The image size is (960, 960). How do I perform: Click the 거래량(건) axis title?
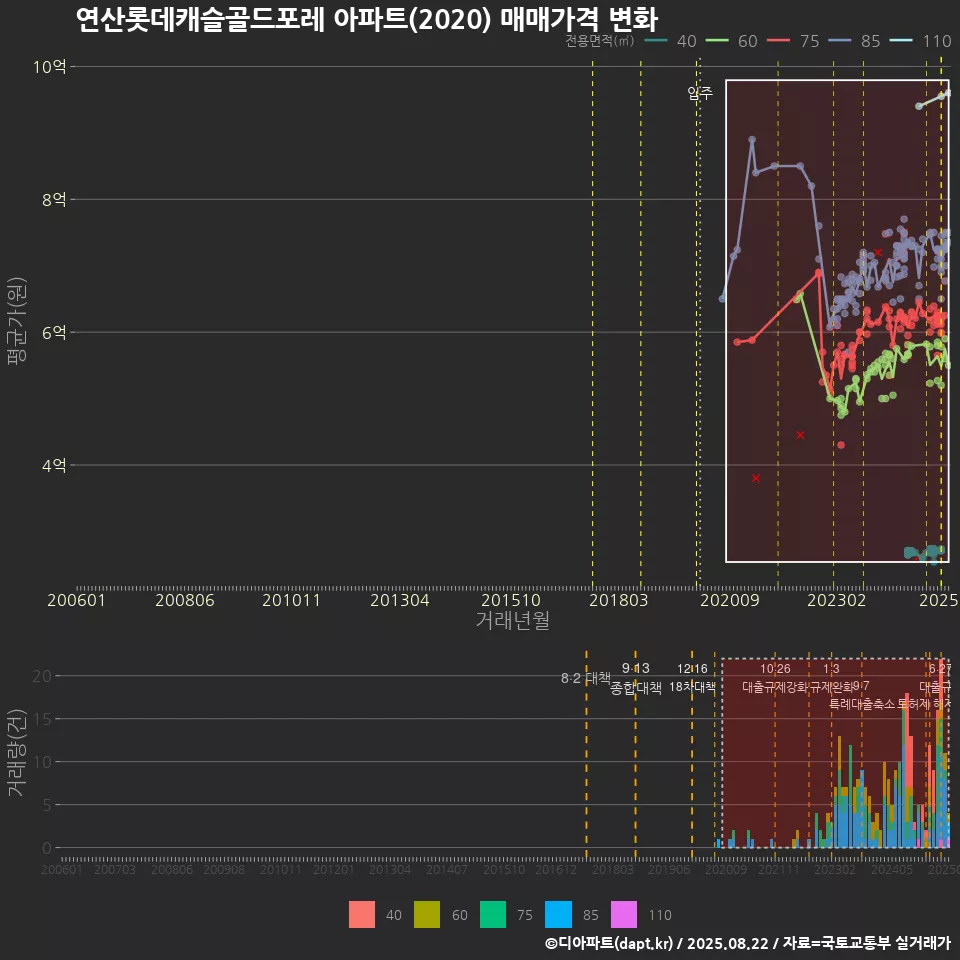tap(17, 753)
